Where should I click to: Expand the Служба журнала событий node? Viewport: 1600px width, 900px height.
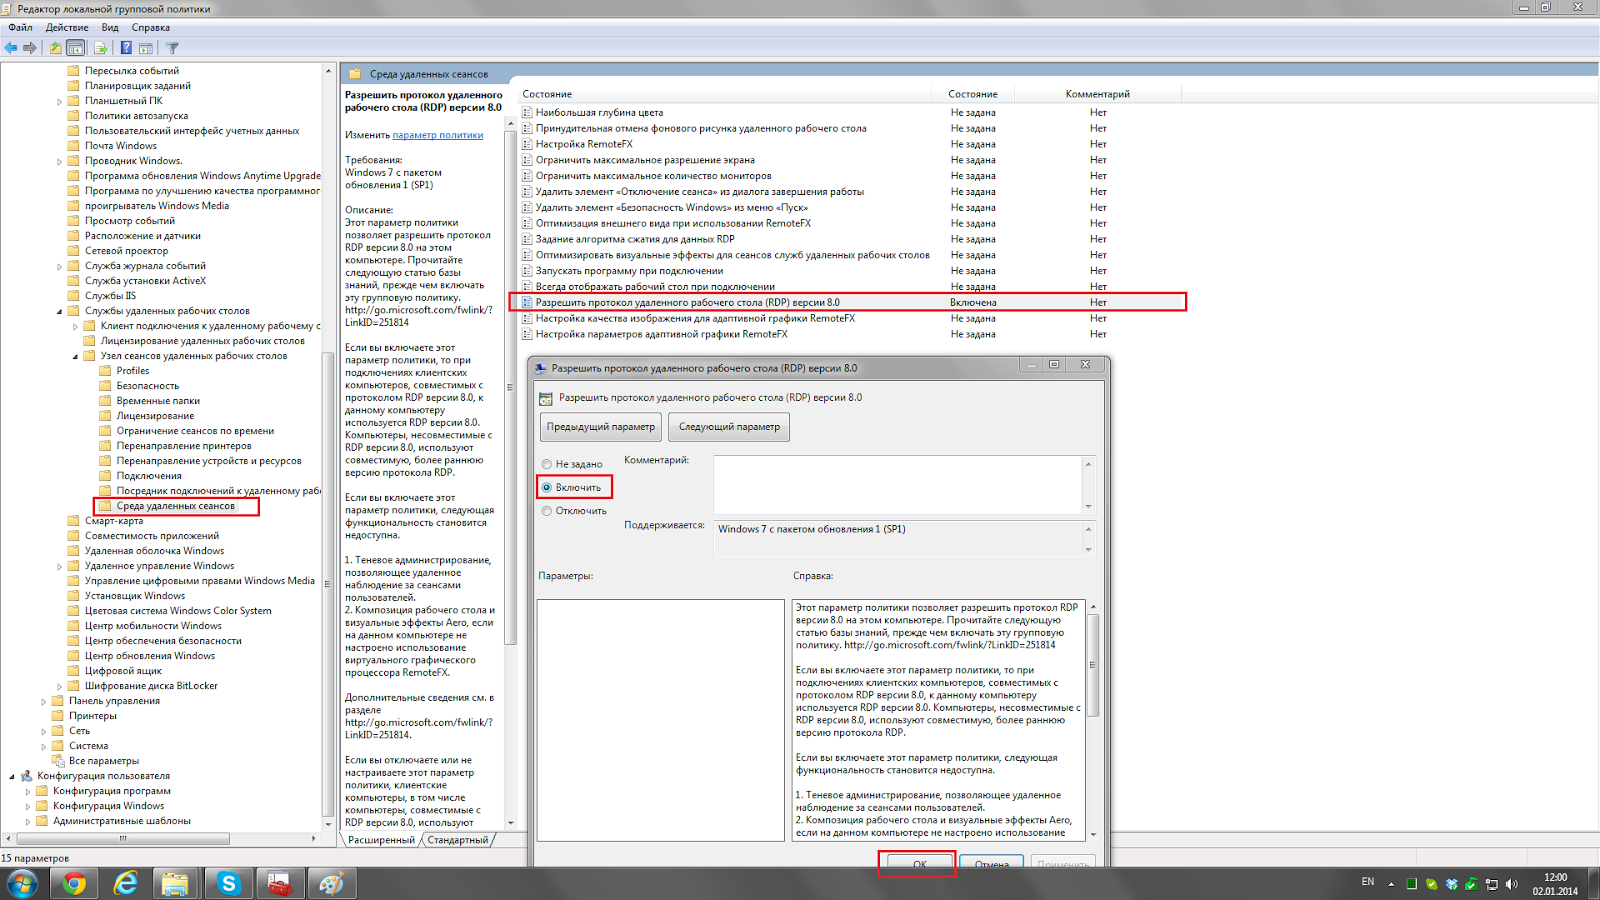59,266
